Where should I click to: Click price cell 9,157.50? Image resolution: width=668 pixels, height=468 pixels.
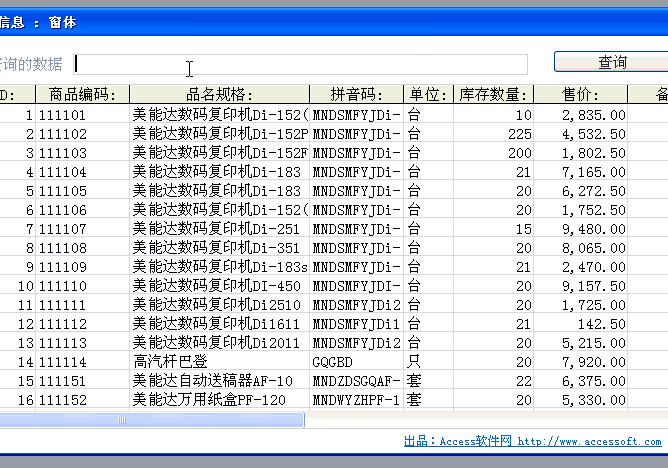[581, 286]
